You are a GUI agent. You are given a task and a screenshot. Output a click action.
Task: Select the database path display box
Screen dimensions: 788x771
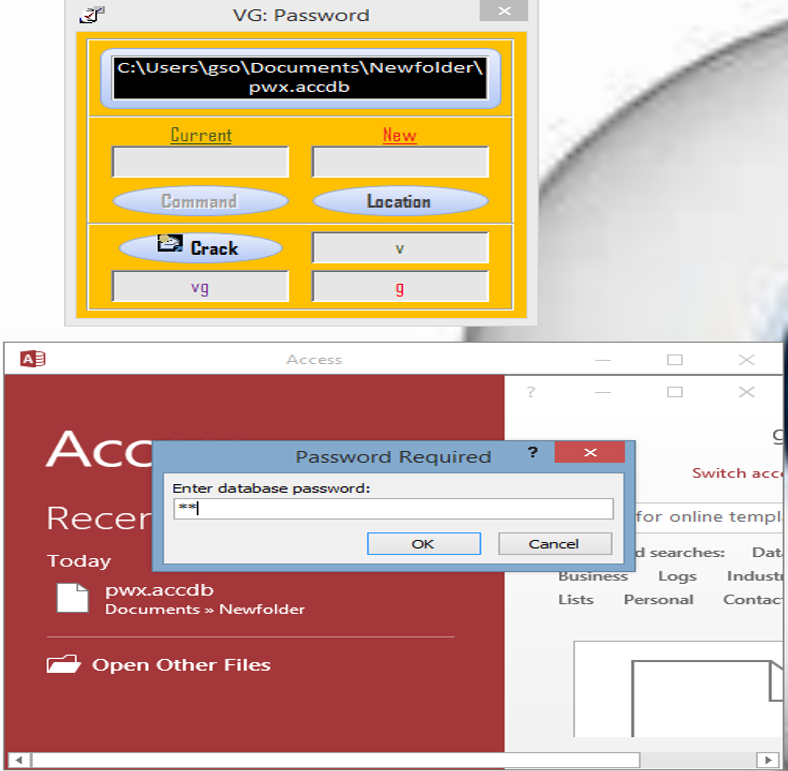[x=300, y=78]
